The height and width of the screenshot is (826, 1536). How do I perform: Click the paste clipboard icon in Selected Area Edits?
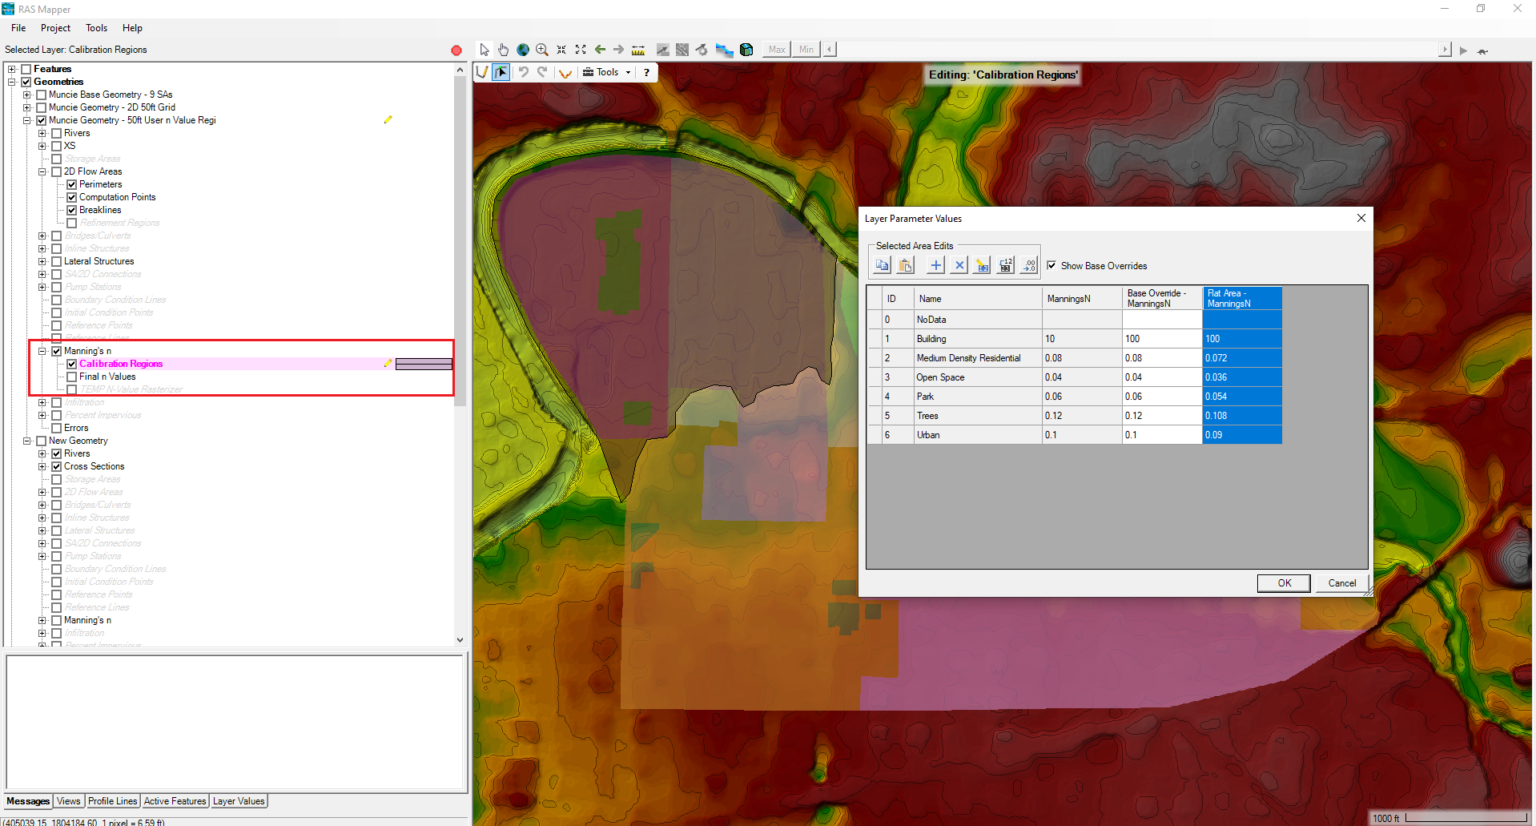[905, 265]
